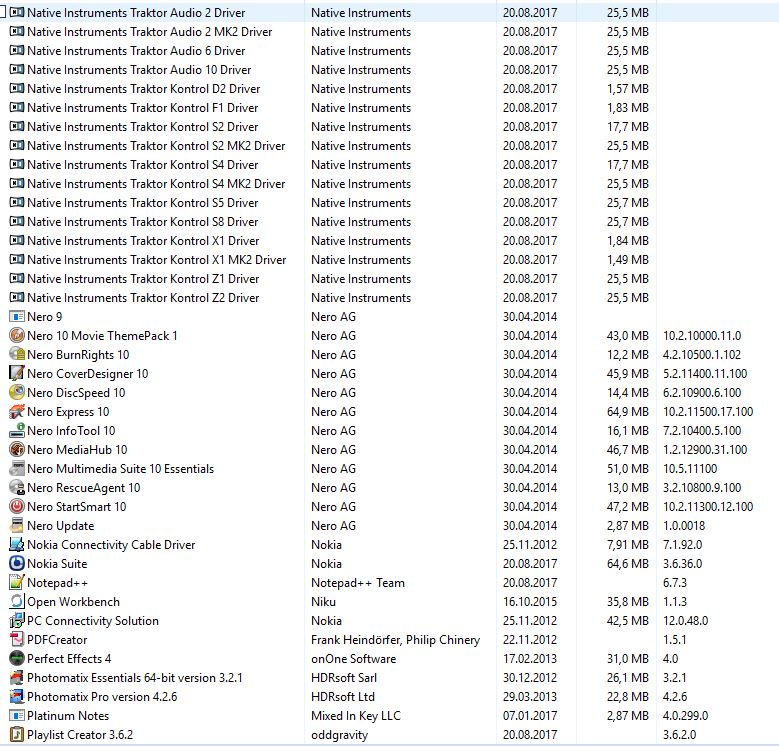Click the Platinum Notes icon
This screenshot has width=779, height=746.
click(x=17, y=715)
